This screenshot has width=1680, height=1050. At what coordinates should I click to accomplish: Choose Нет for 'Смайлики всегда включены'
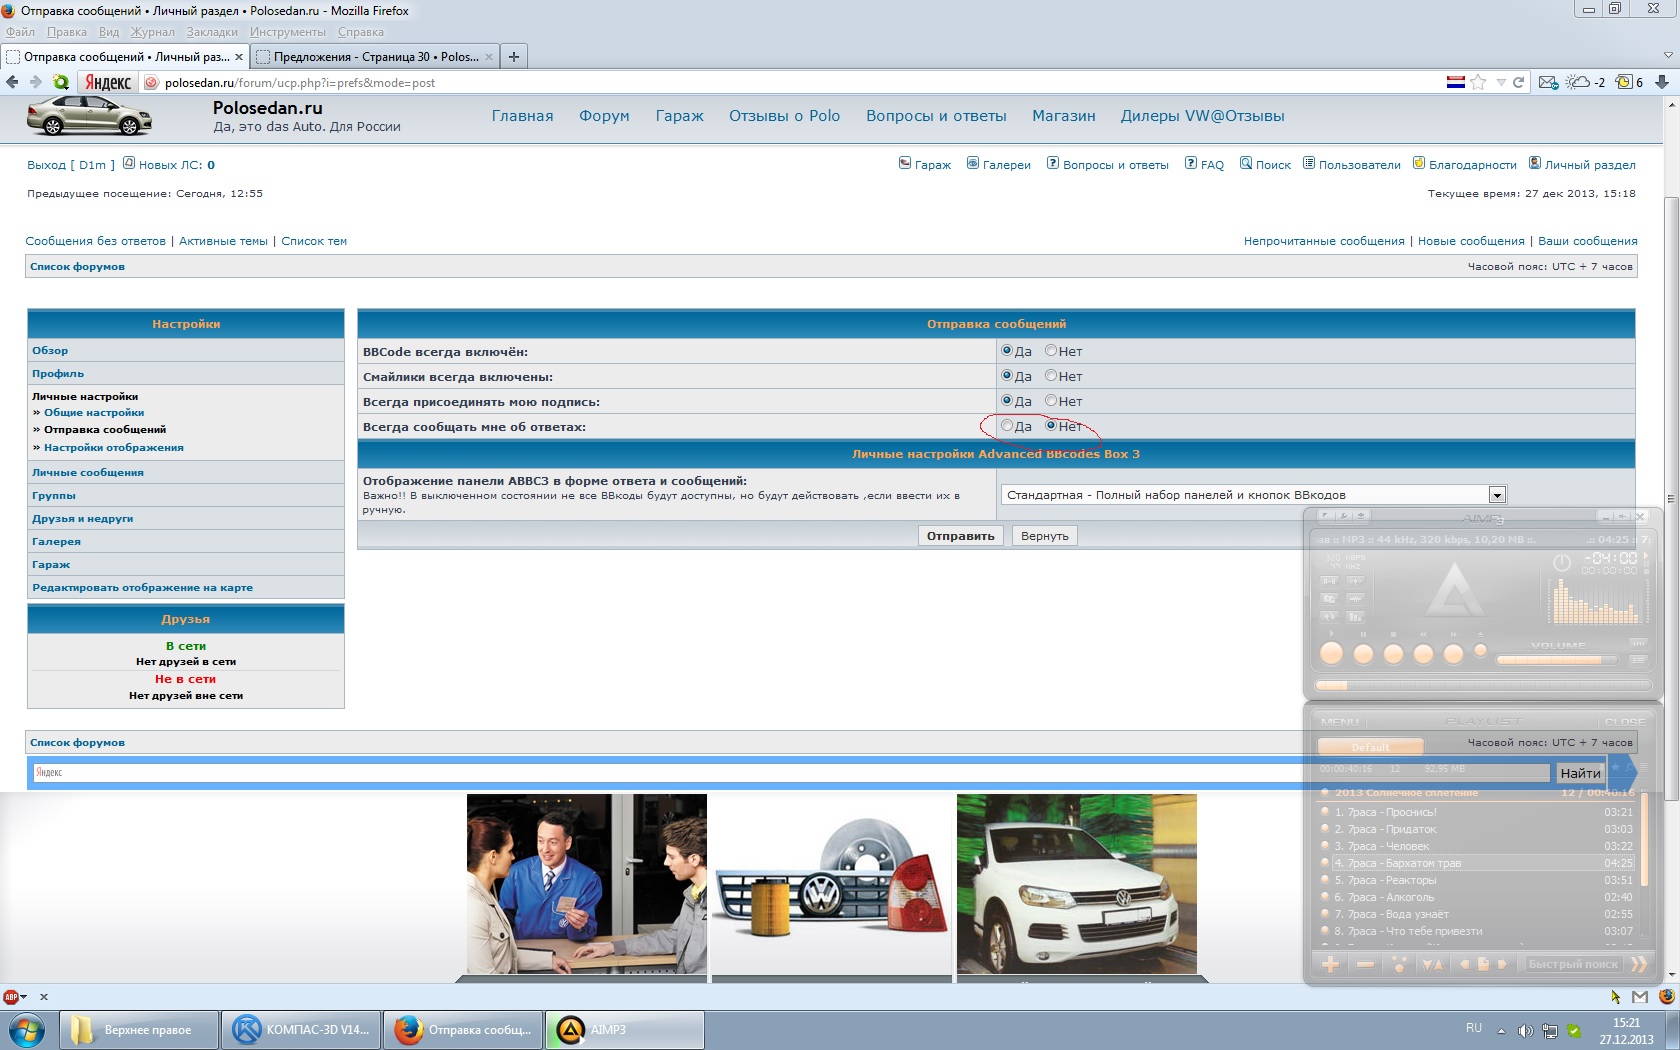click(1051, 376)
